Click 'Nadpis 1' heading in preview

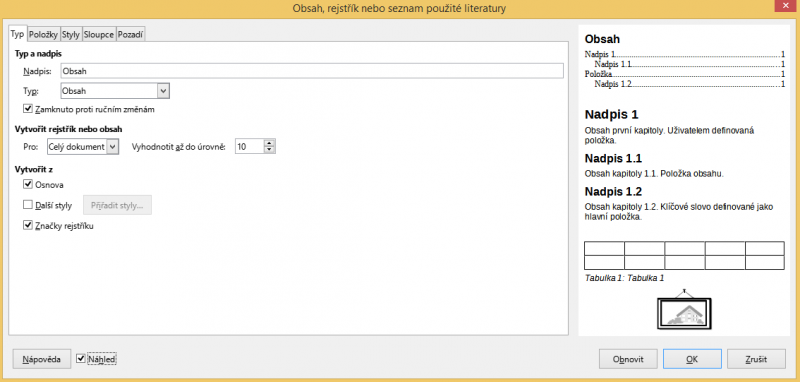[611, 114]
